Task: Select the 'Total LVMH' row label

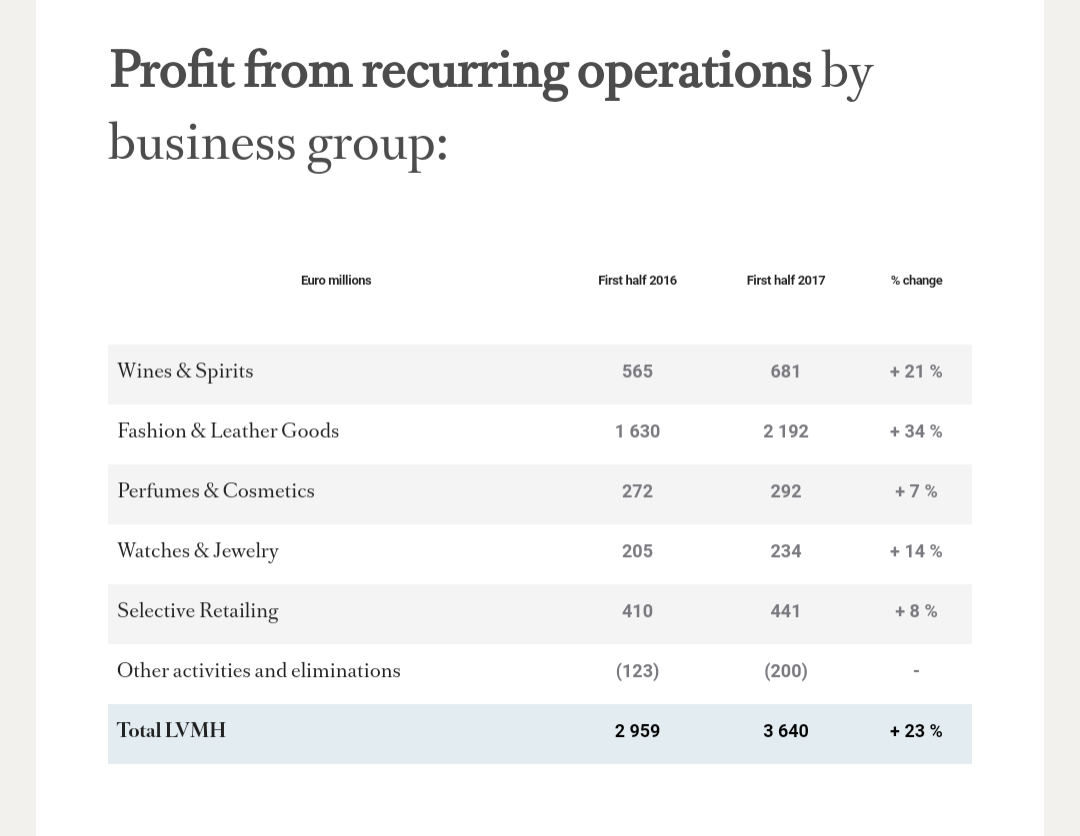Action: (172, 731)
